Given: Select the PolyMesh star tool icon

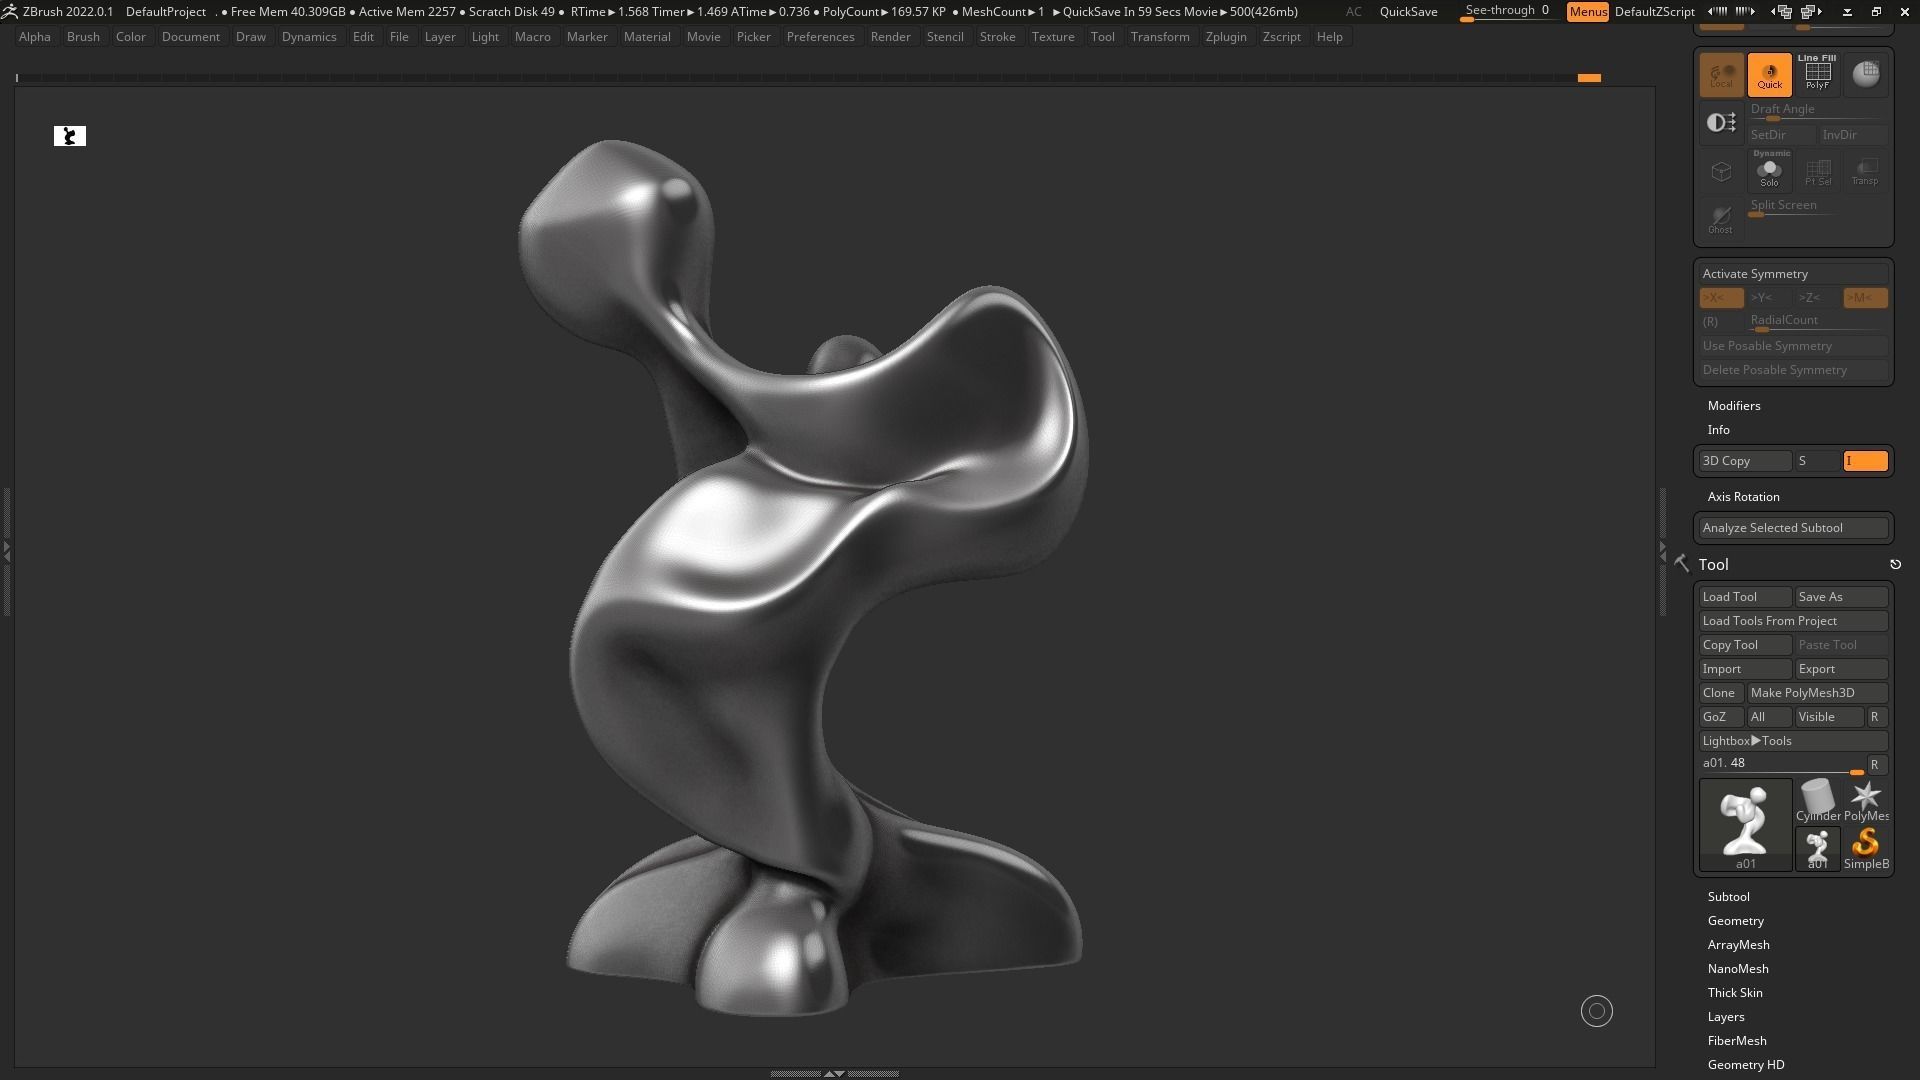Looking at the screenshot, I should 1866,802.
